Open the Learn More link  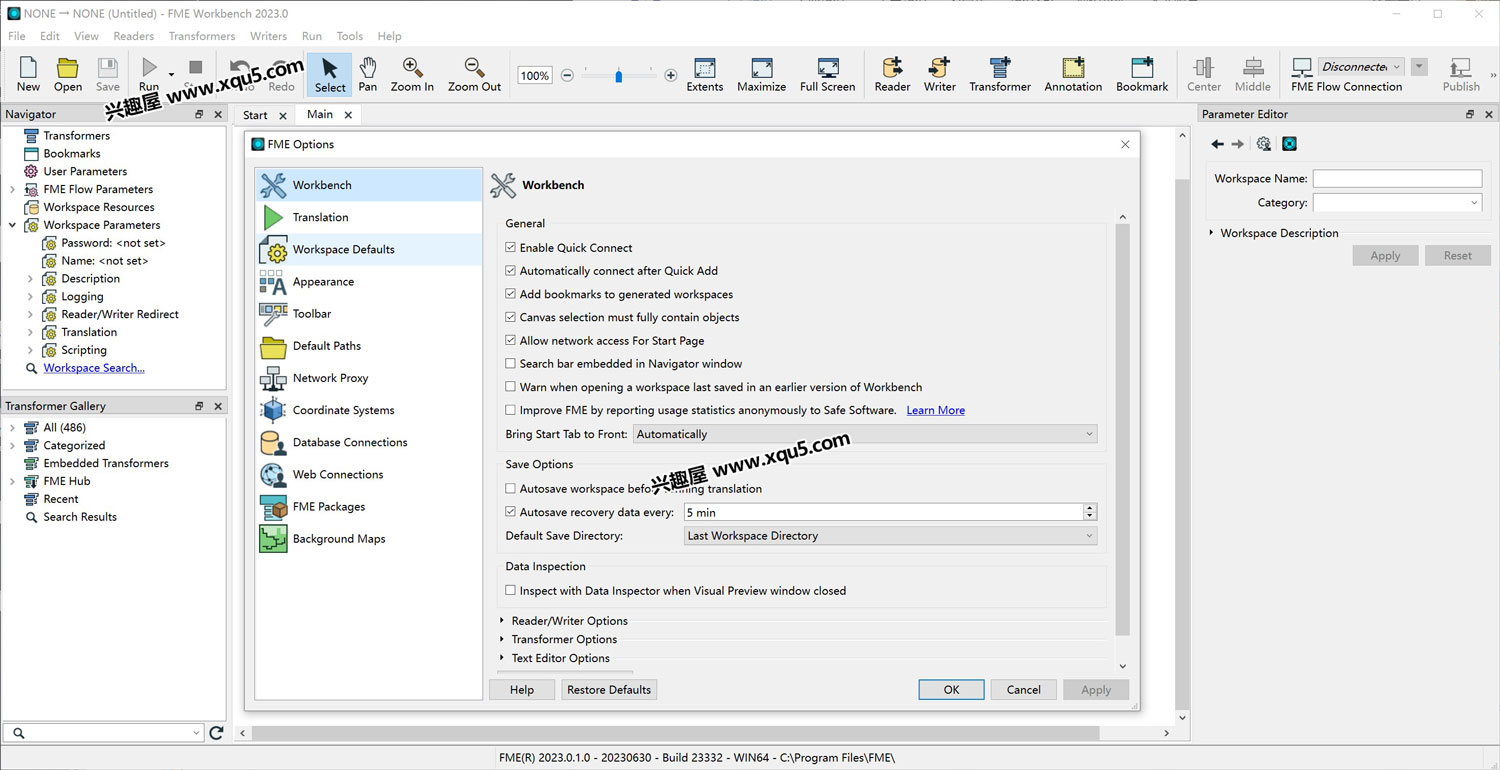pyautogui.click(x=936, y=410)
